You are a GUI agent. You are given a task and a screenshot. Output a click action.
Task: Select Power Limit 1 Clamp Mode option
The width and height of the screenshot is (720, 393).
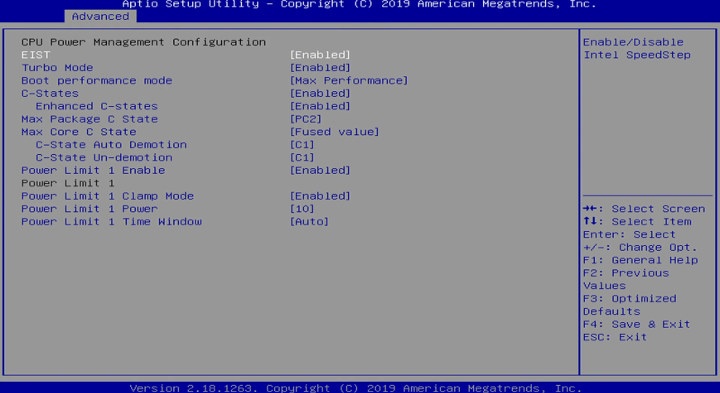tap(107, 196)
